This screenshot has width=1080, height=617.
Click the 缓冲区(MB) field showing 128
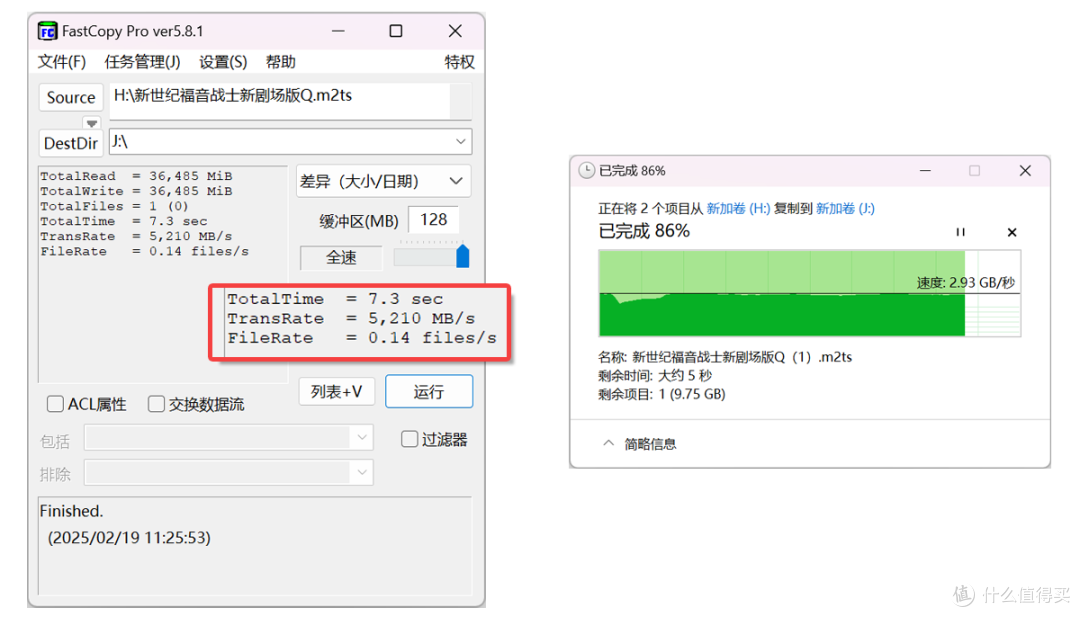click(x=433, y=220)
